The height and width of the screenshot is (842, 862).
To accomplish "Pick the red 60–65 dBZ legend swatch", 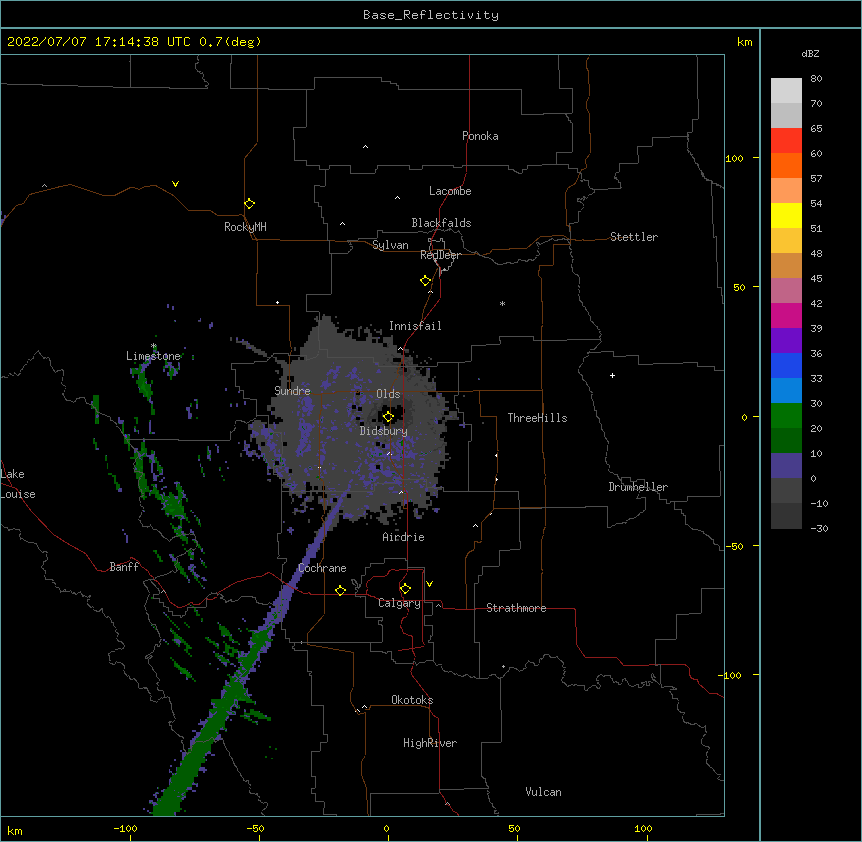I will [786, 141].
